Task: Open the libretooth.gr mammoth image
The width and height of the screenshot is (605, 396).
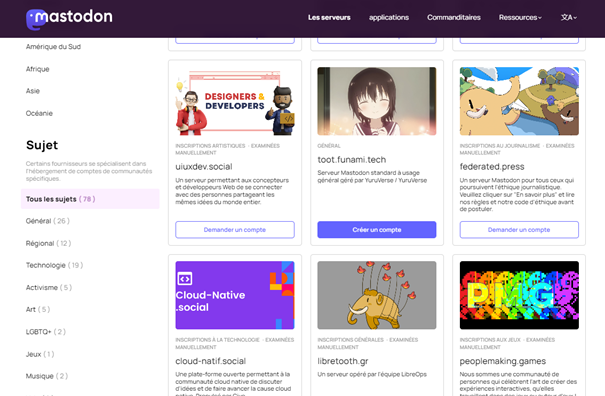Action: [377, 295]
